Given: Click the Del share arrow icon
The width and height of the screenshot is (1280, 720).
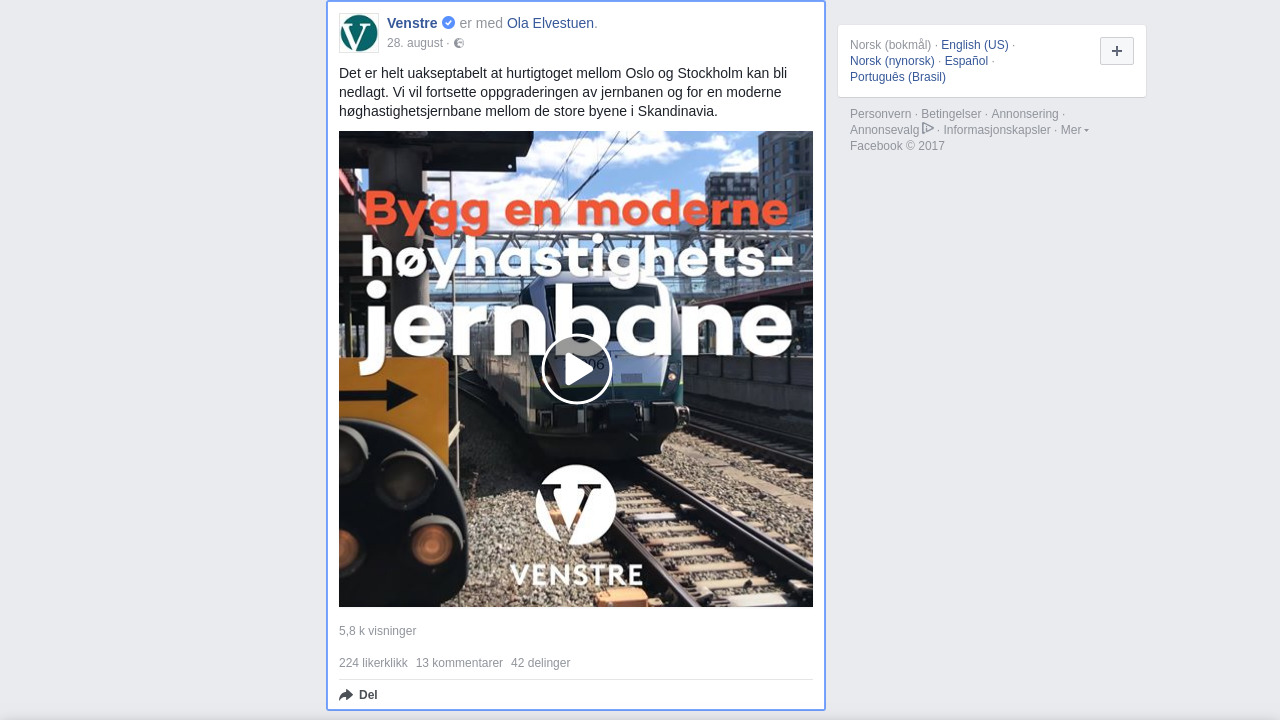Looking at the screenshot, I should click(x=346, y=695).
